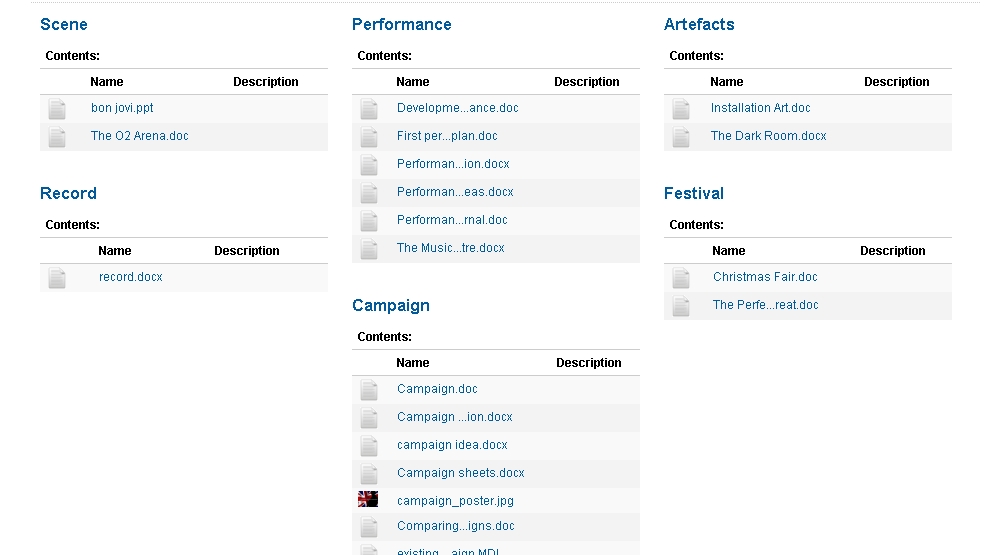Go to the Artefacts folder
Viewport: 985px width, 555px height.
coord(699,24)
